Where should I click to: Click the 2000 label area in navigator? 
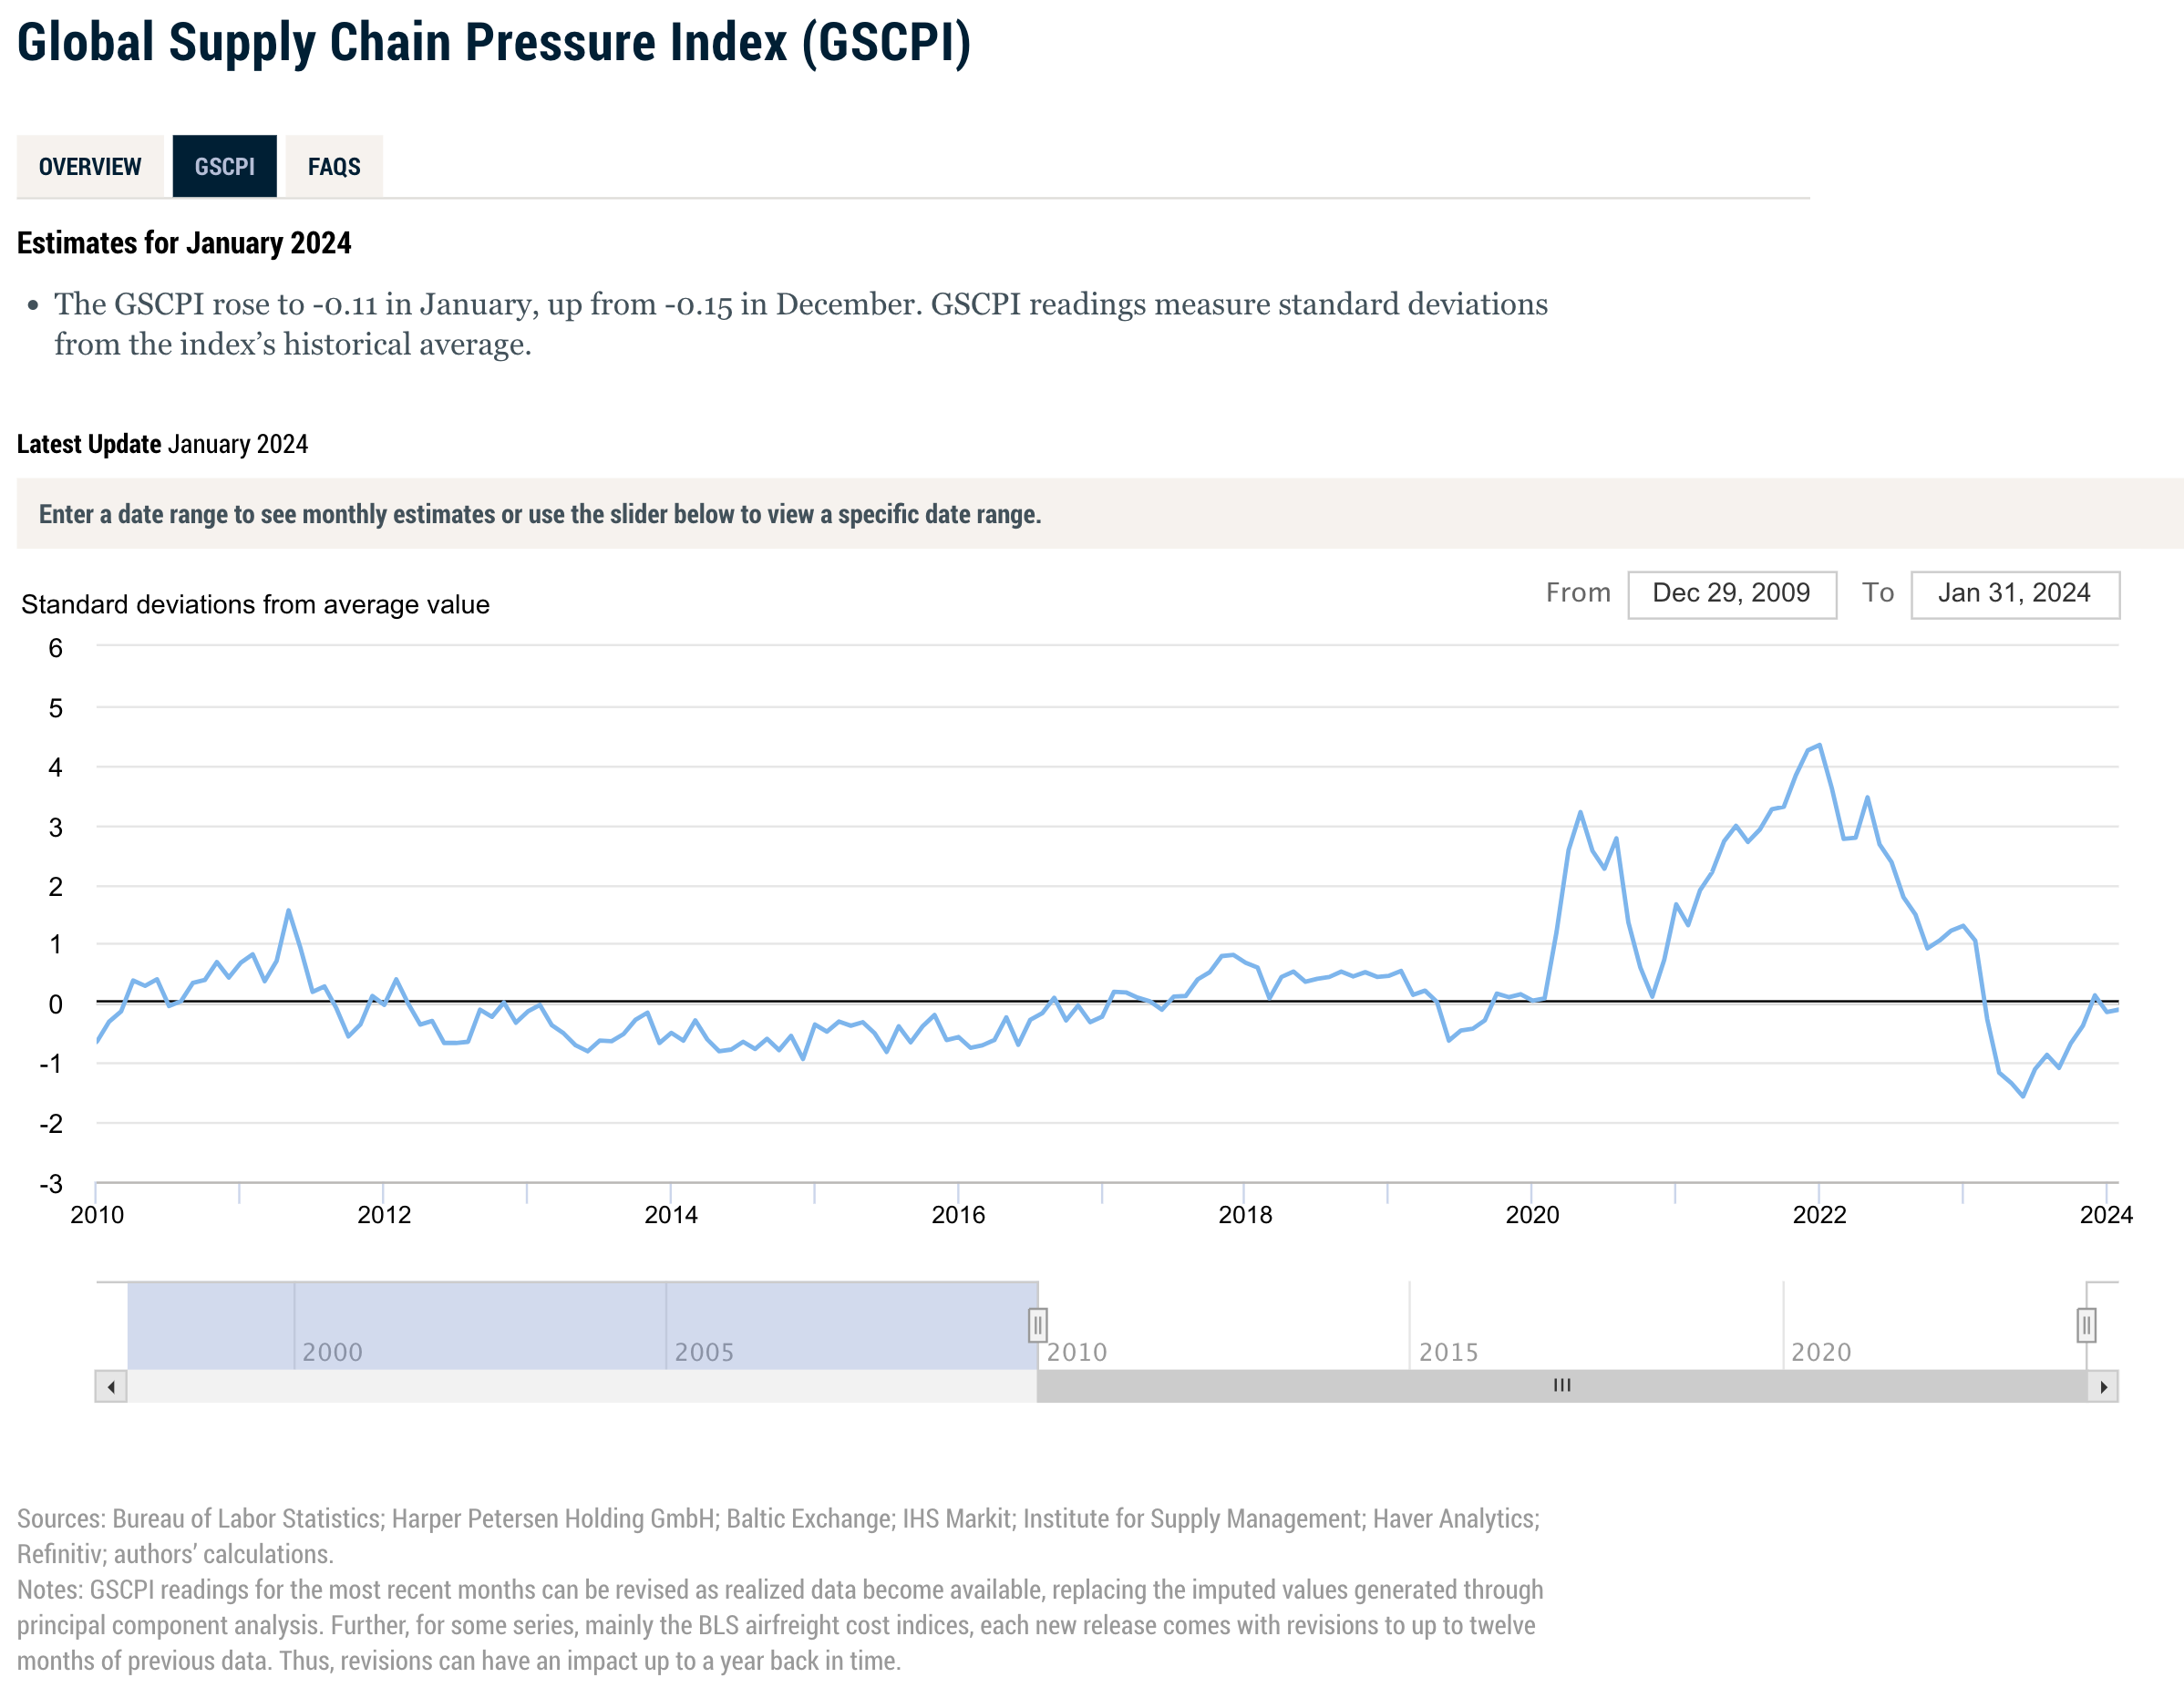point(332,1351)
